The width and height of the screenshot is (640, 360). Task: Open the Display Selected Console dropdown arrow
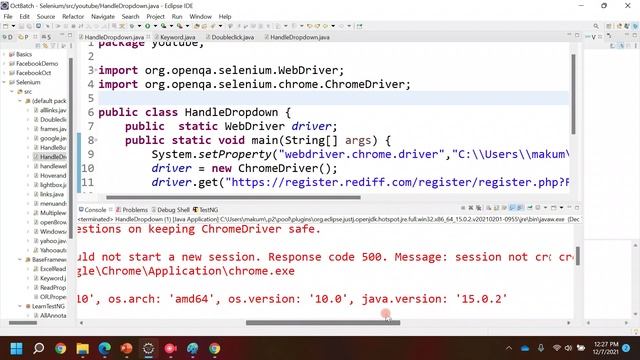(545, 208)
